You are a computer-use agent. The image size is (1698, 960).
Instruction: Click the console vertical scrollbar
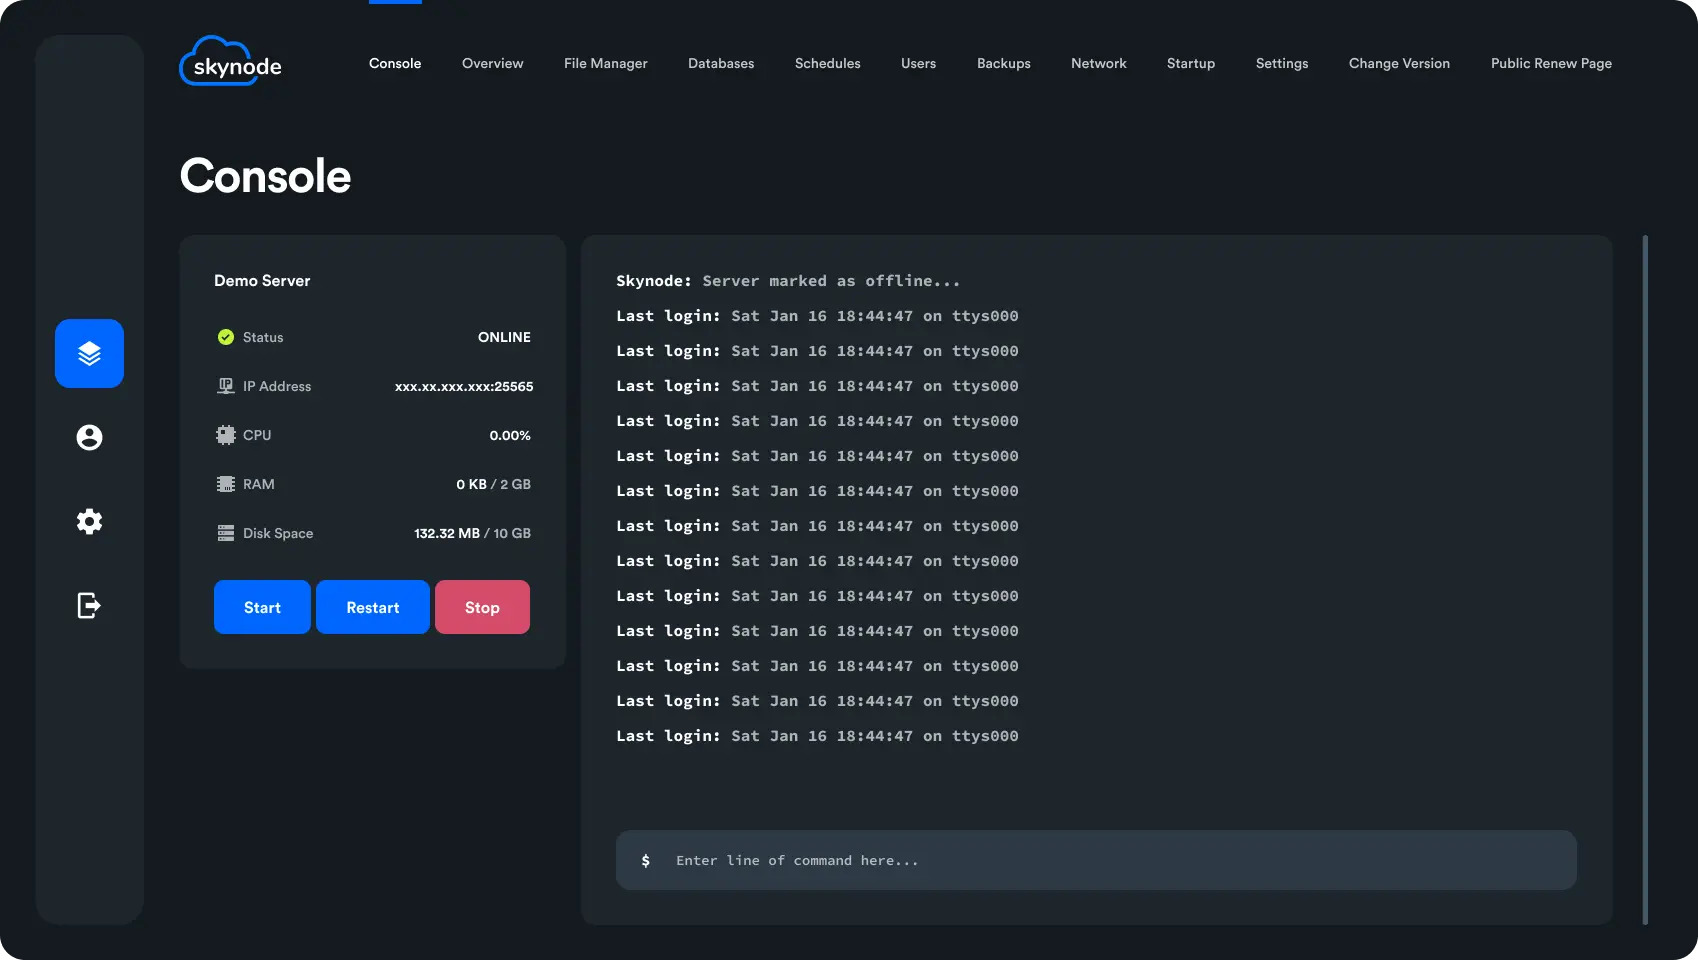pyautogui.click(x=1645, y=580)
